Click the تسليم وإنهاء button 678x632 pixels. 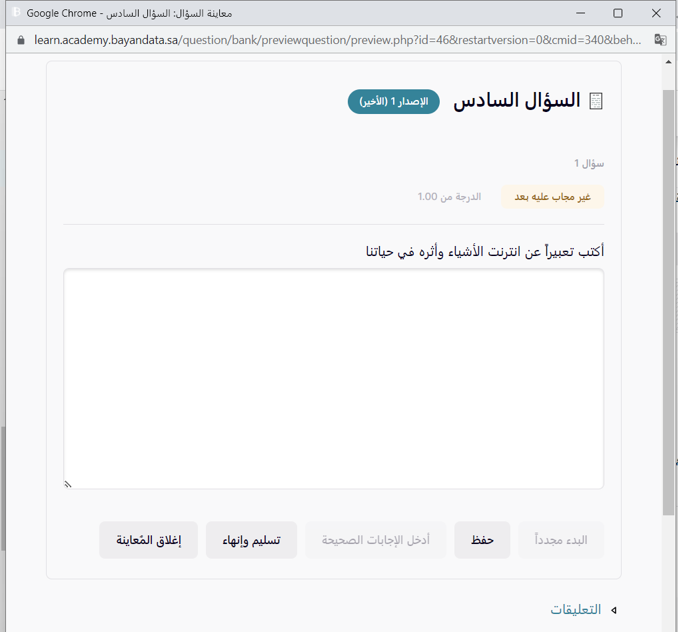point(251,540)
